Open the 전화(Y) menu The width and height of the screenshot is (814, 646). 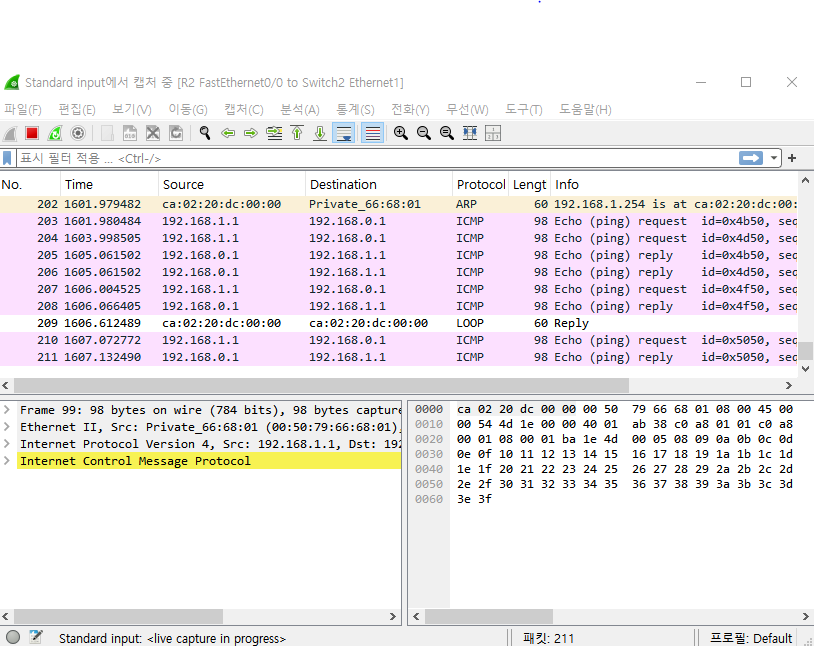pos(410,110)
